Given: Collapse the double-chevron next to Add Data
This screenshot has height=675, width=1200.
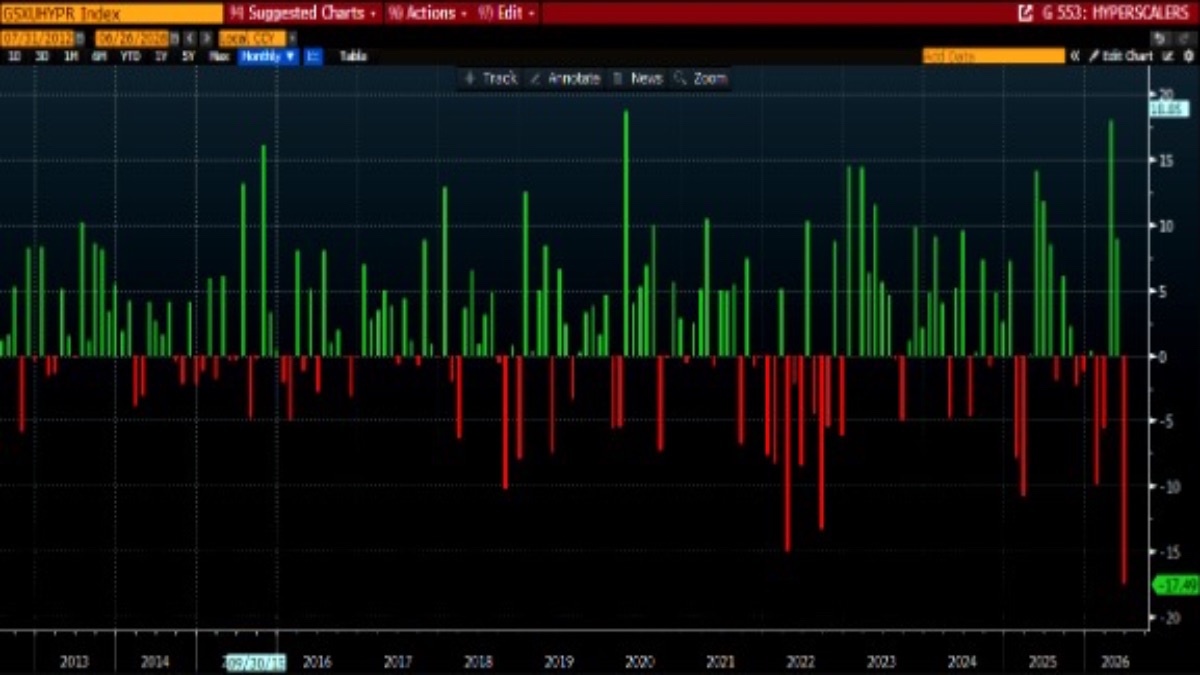Looking at the screenshot, I should point(1075,57).
